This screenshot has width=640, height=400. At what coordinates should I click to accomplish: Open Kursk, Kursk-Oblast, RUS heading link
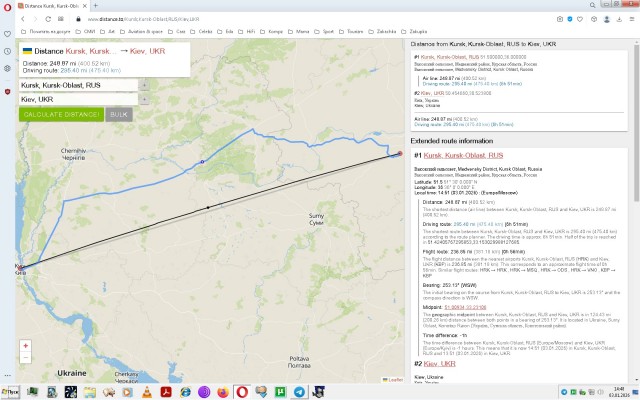pyautogui.click(x=463, y=155)
